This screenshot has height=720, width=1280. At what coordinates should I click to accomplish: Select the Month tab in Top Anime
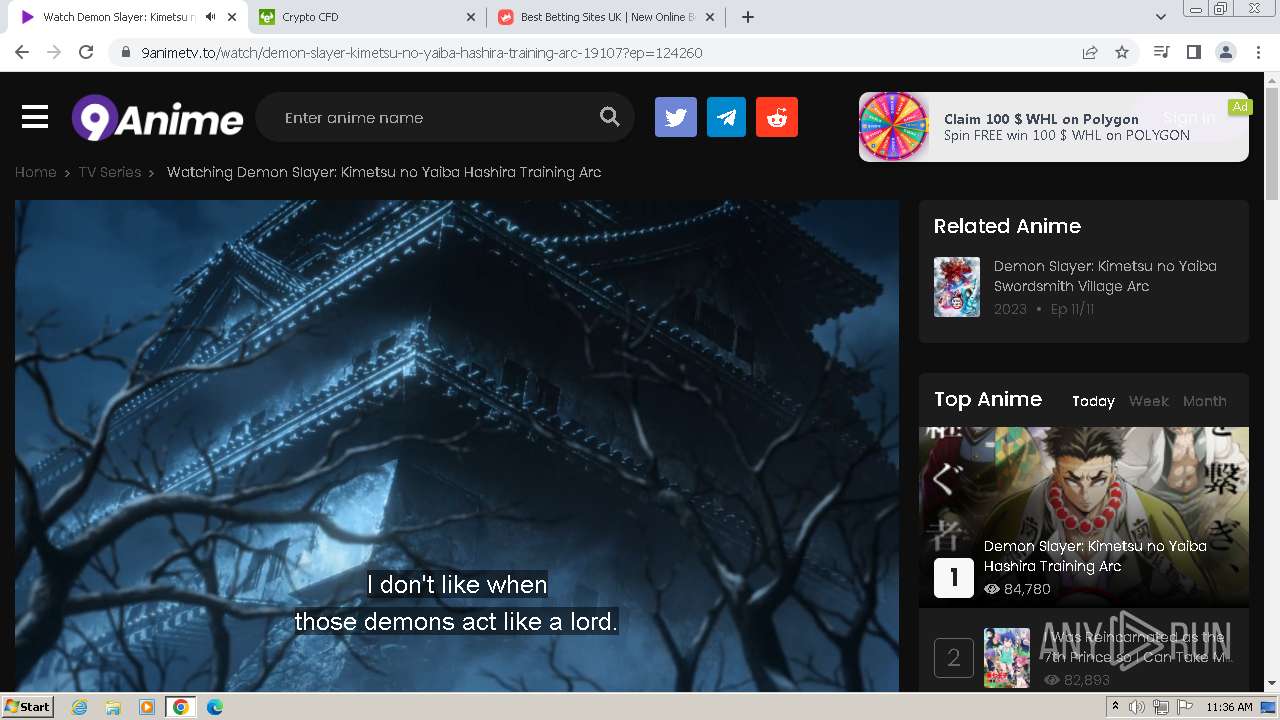pos(1204,401)
